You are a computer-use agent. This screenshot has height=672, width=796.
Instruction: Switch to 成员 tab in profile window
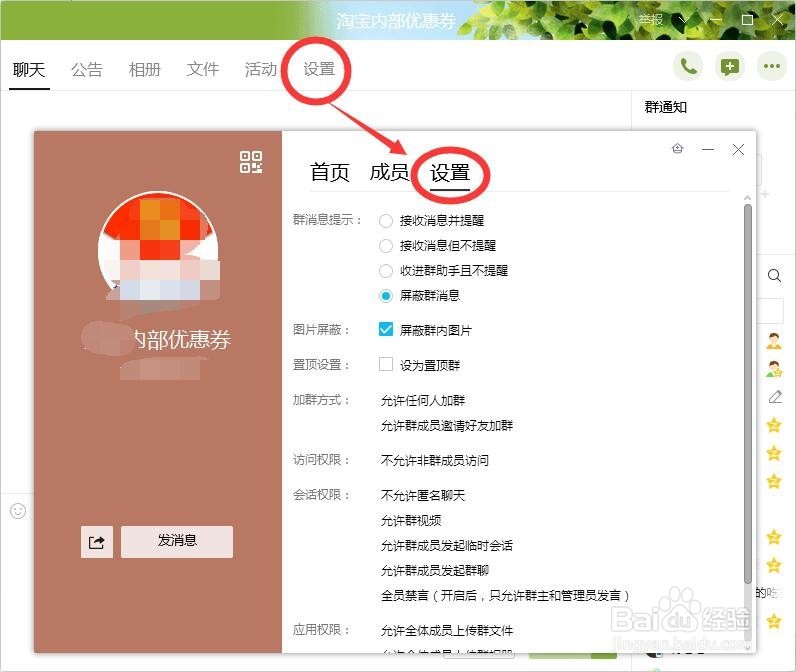[389, 173]
